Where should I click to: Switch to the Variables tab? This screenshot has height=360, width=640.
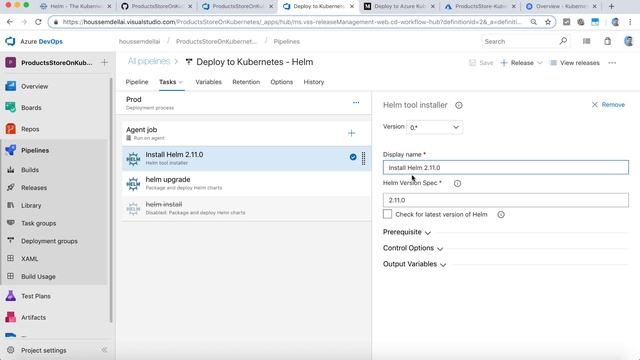pyautogui.click(x=208, y=82)
